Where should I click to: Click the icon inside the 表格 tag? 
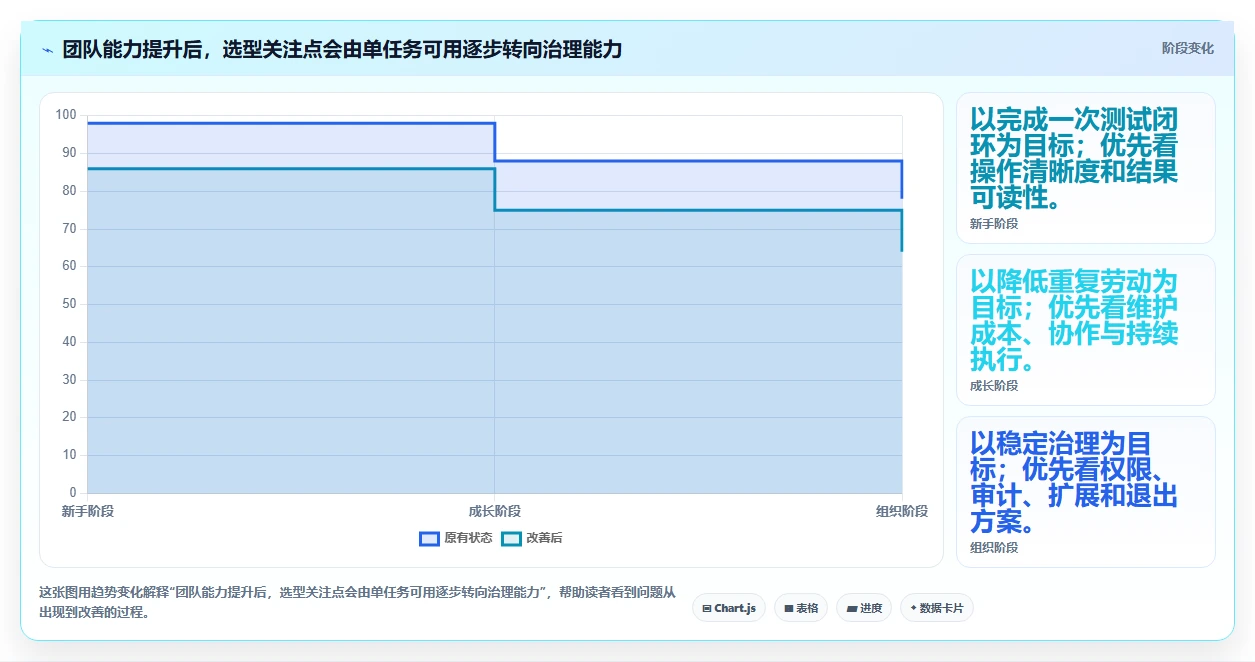[x=789, y=608]
